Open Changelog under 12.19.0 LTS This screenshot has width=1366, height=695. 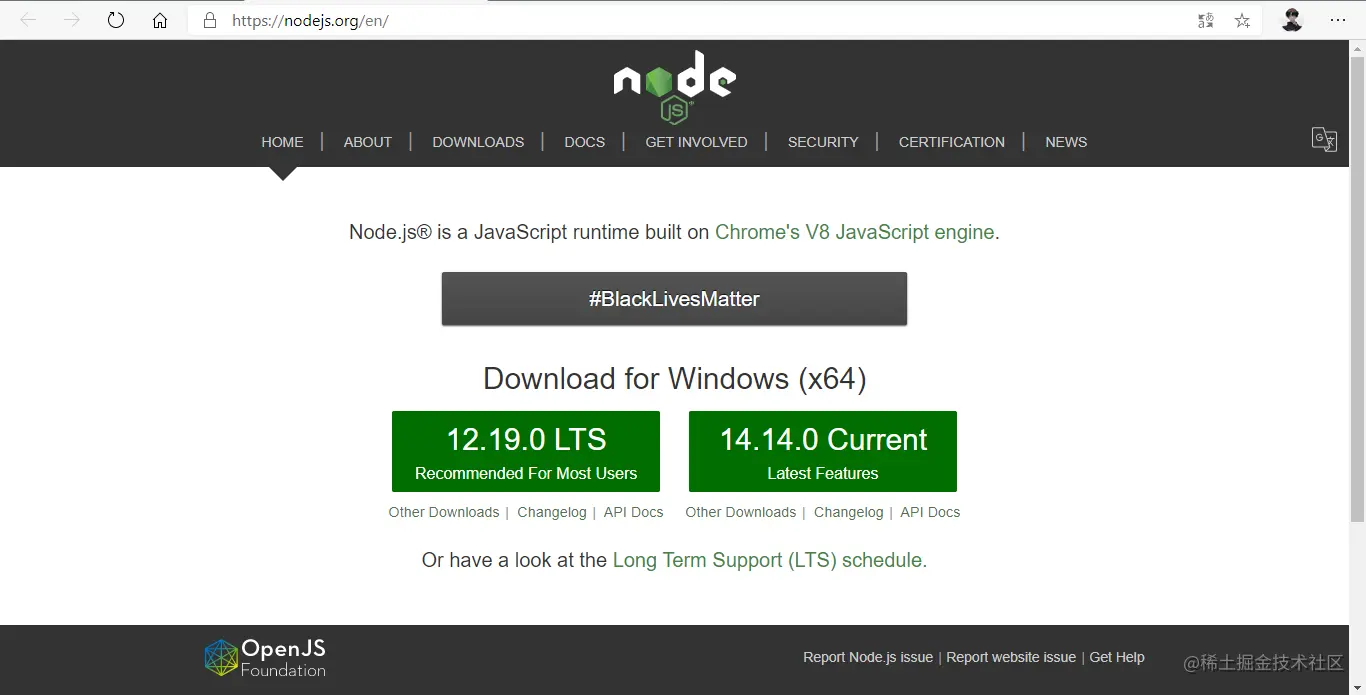[552, 512]
